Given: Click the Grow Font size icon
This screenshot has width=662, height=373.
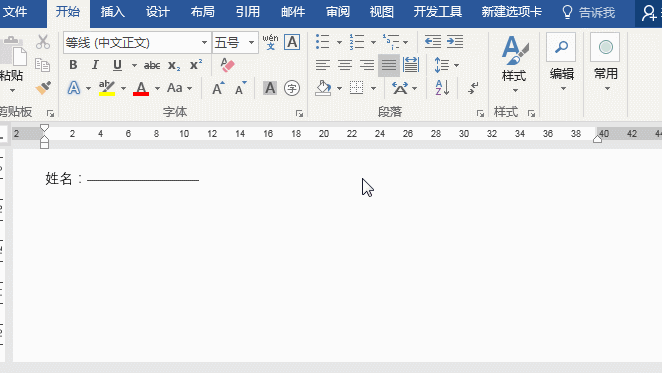Looking at the screenshot, I should [218, 88].
